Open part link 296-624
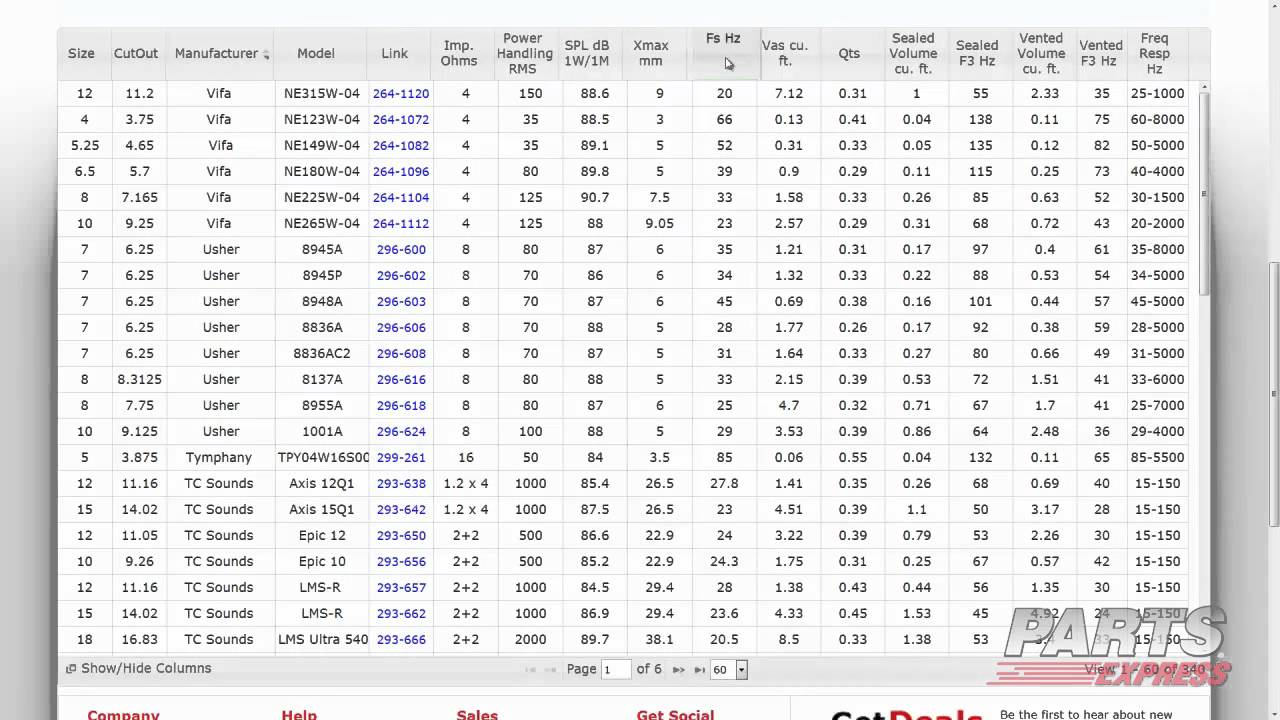The width and height of the screenshot is (1280, 720). tap(401, 431)
